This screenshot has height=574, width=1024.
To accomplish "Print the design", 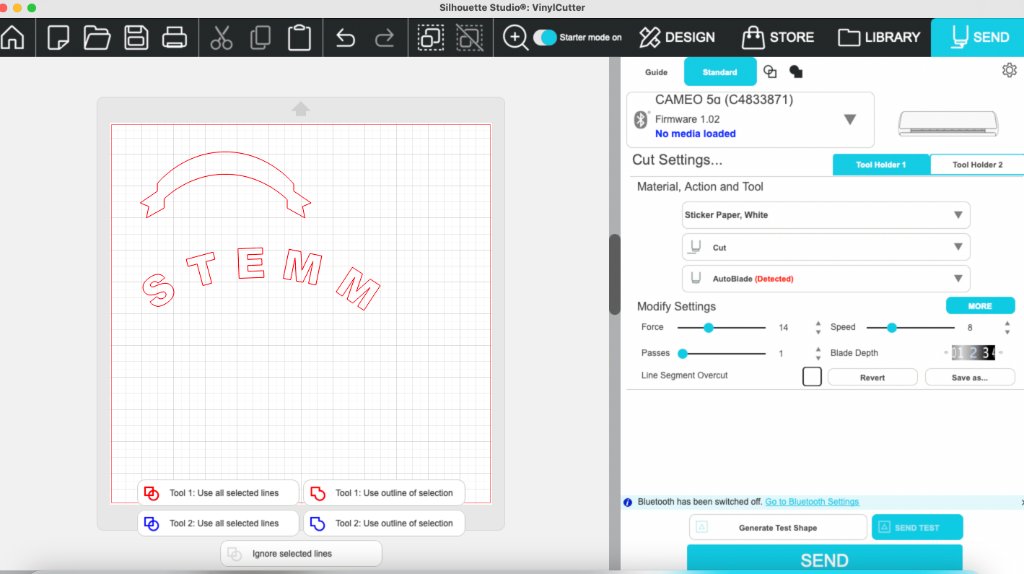I will point(174,37).
